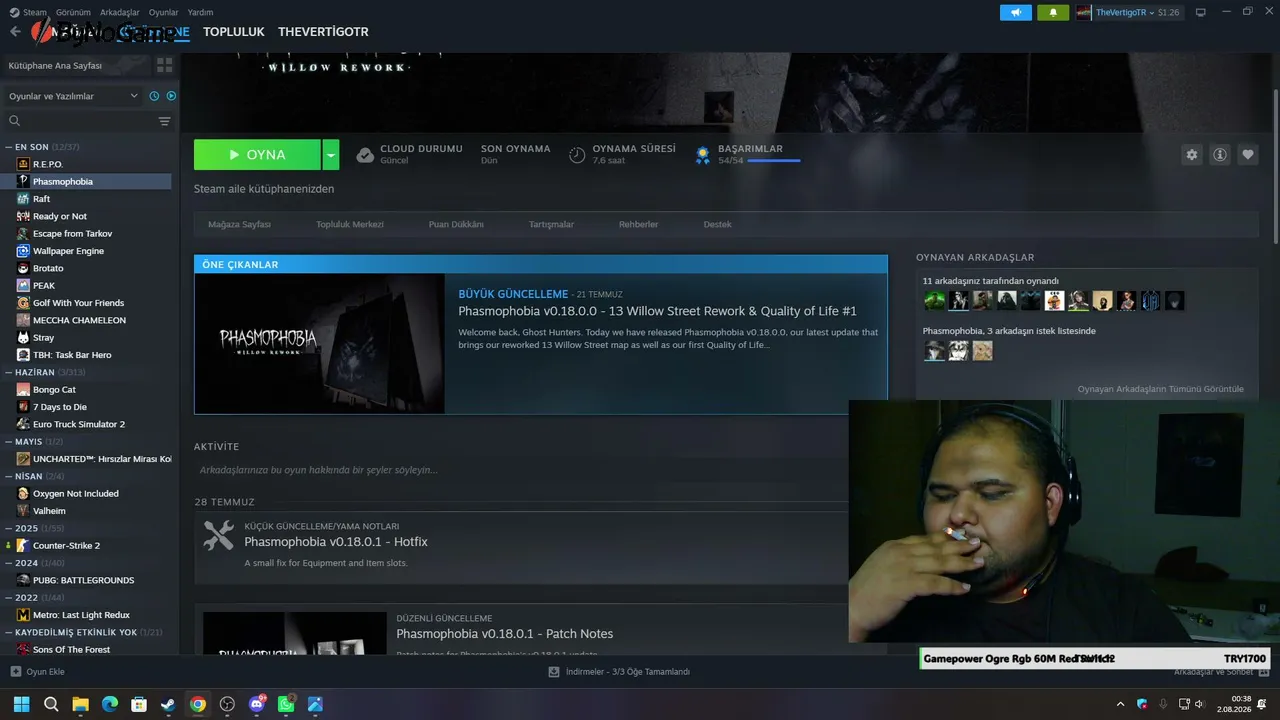Image resolution: width=1280 pixels, height=720 pixels.
Task: Open the Puan Dükkânı link
Action: 456,224
